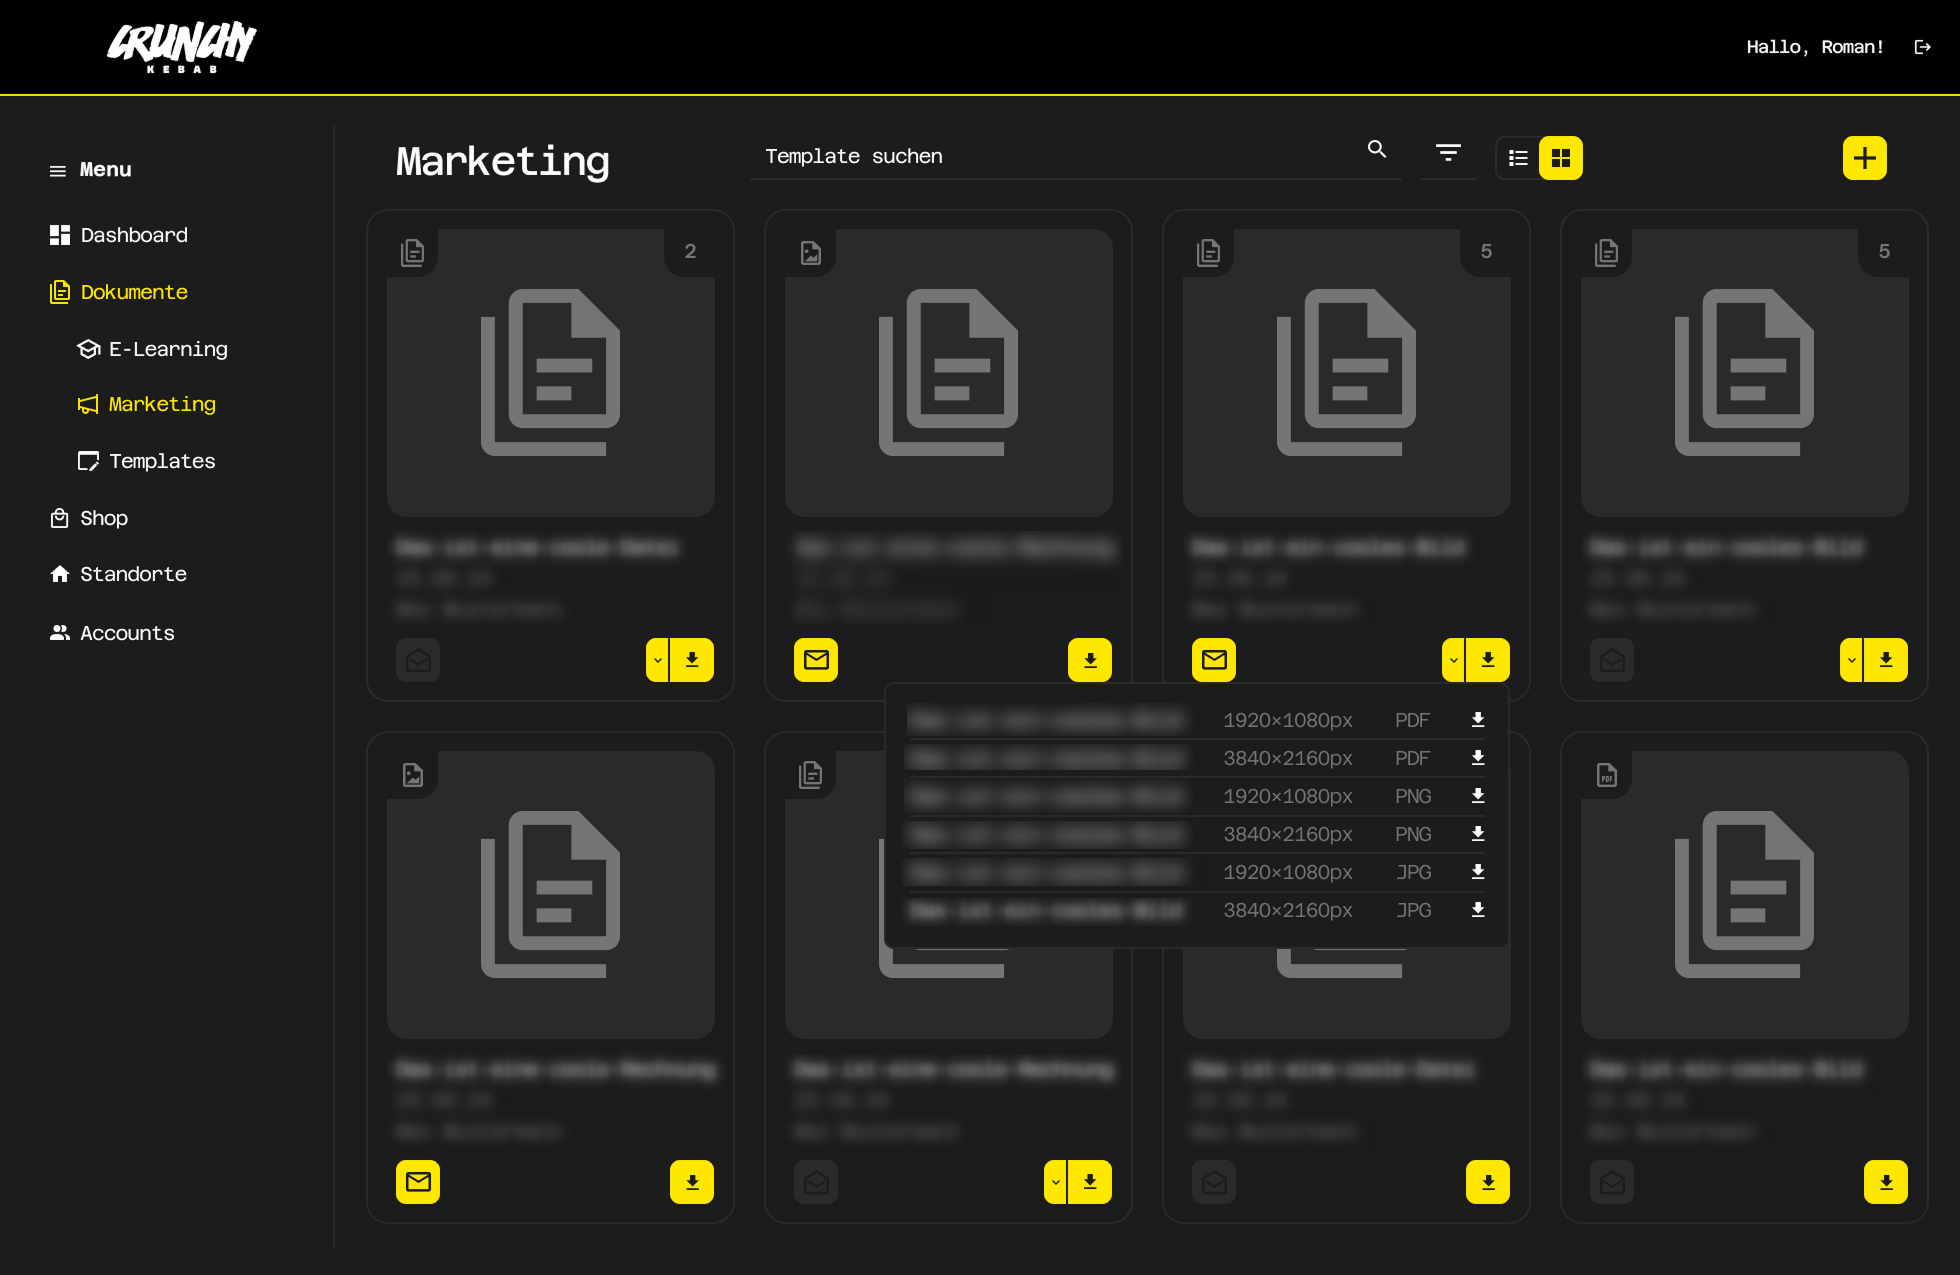This screenshot has height=1275, width=1960.
Task: Switch to list view
Action: 1517,157
